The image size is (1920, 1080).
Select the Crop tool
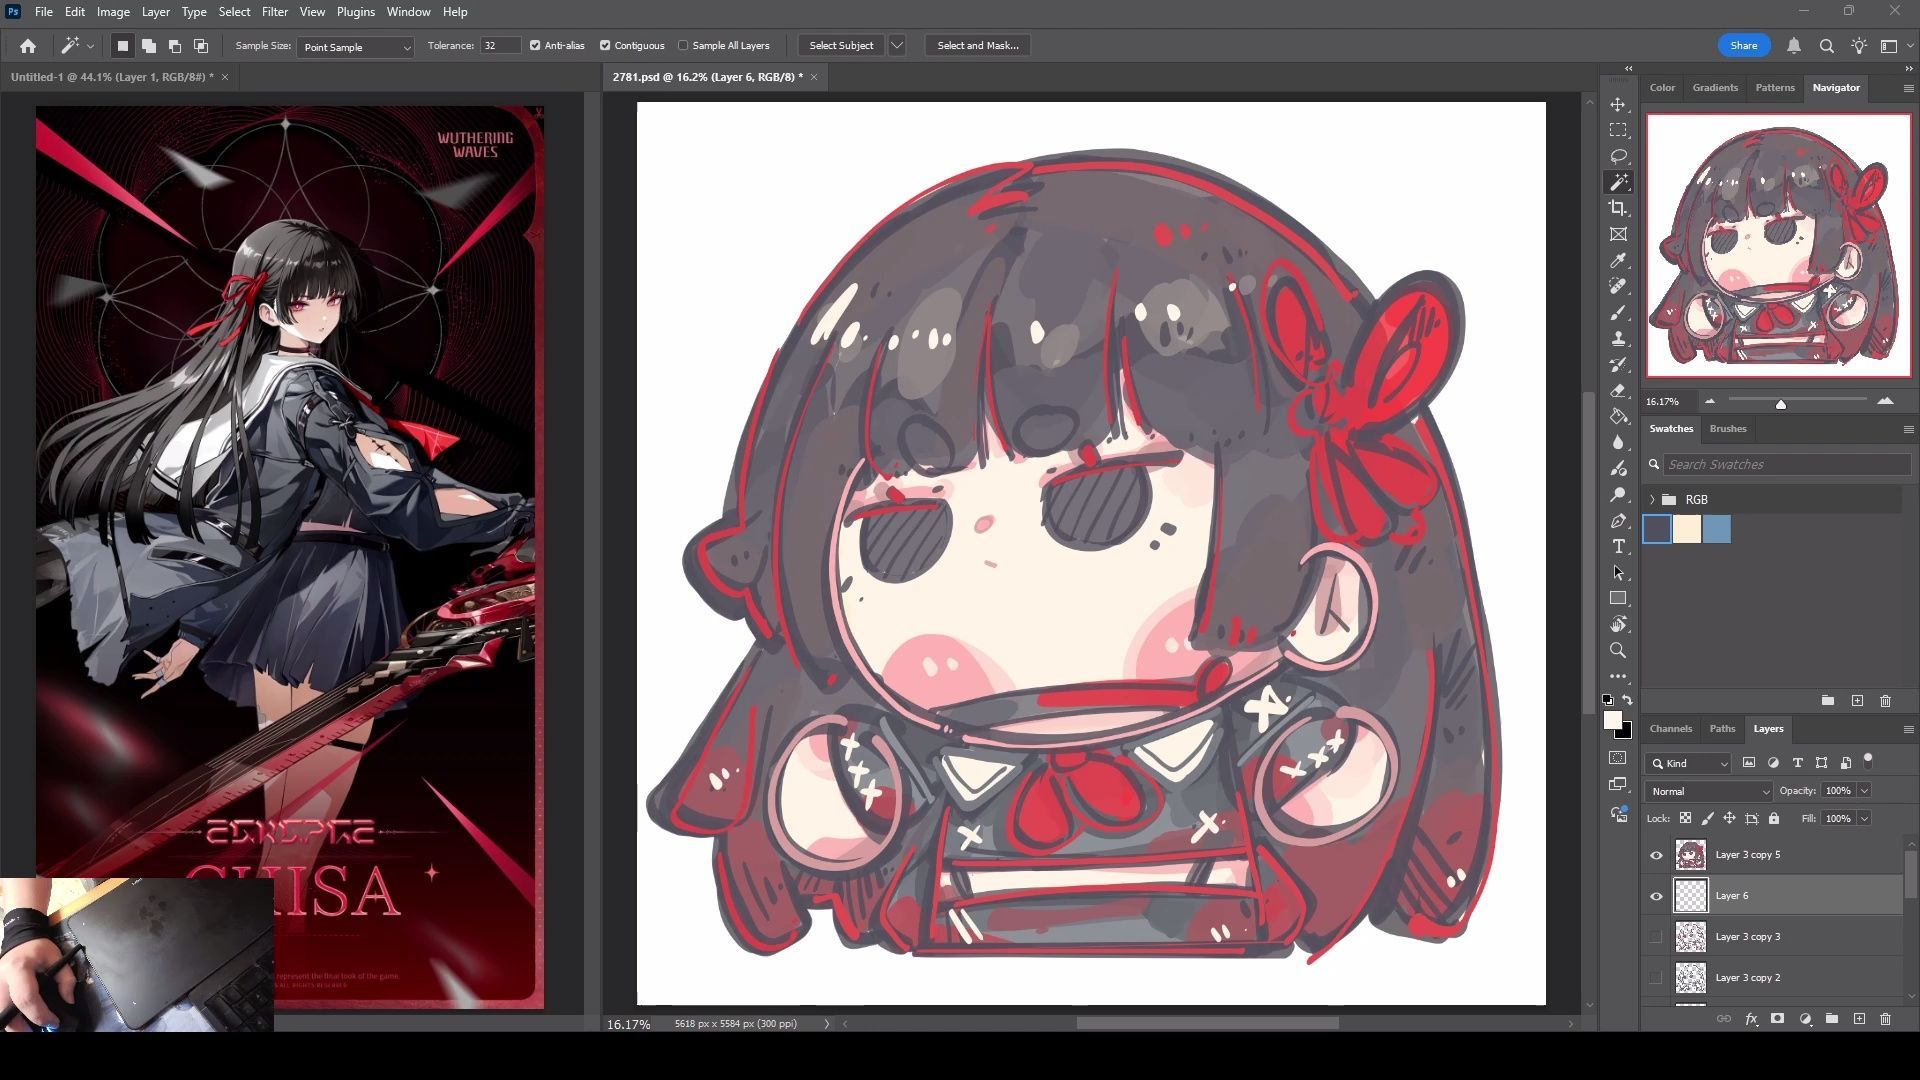click(1618, 208)
